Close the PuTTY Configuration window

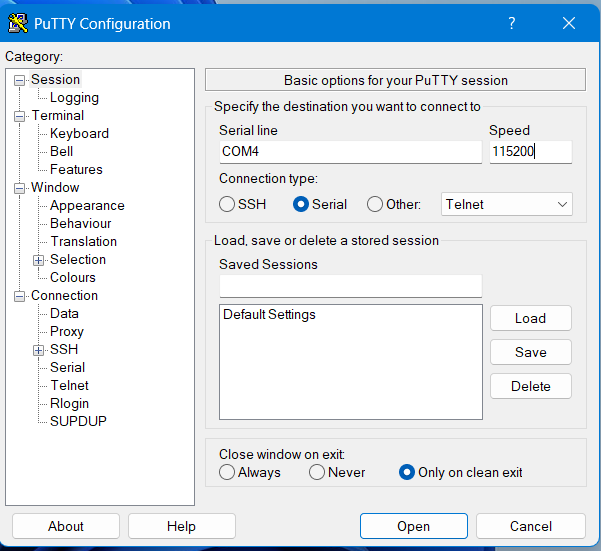coord(569,23)
